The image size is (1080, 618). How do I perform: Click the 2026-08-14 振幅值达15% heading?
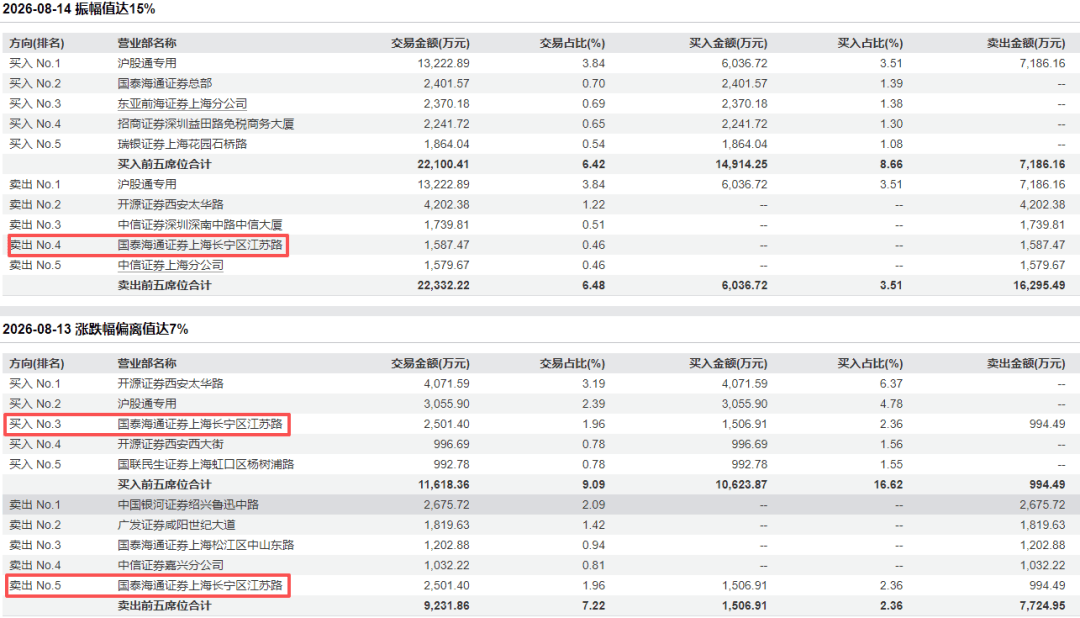pos(79,9)
